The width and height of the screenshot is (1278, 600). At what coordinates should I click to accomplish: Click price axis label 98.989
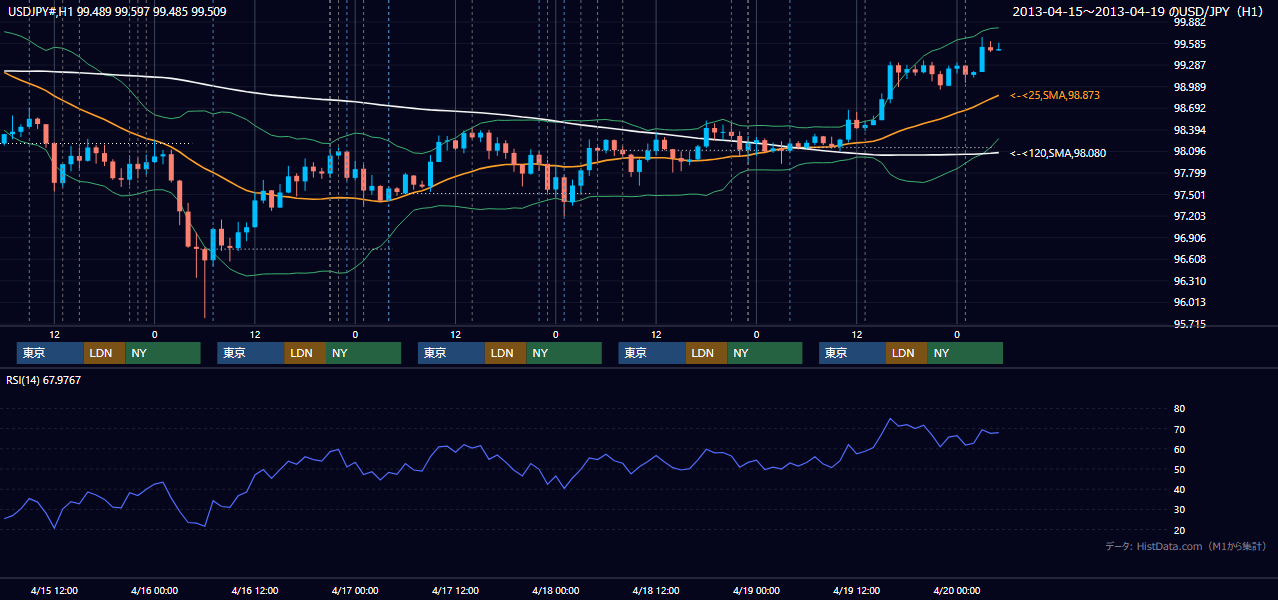1189,87
